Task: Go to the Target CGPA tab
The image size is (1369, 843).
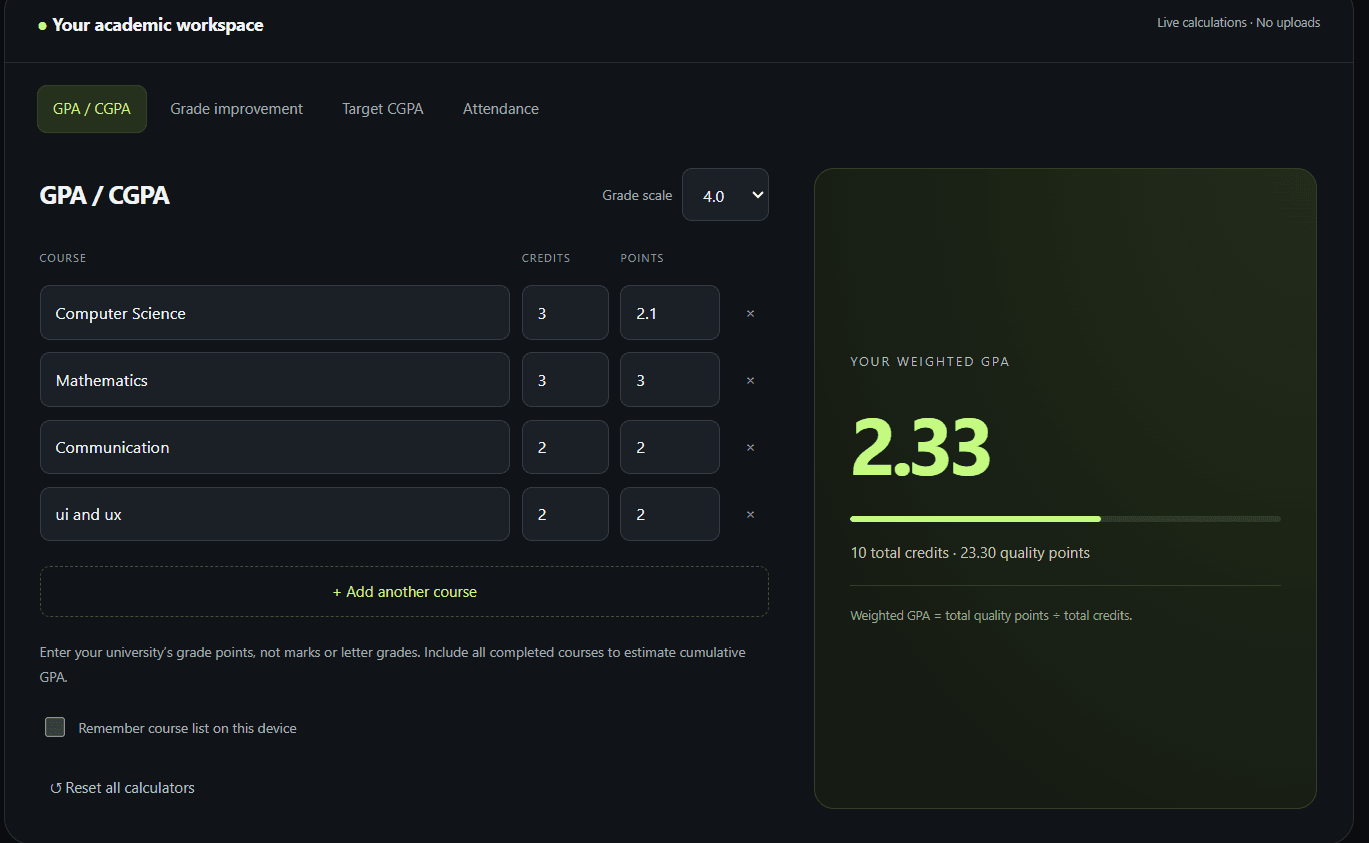Action: 383,109
